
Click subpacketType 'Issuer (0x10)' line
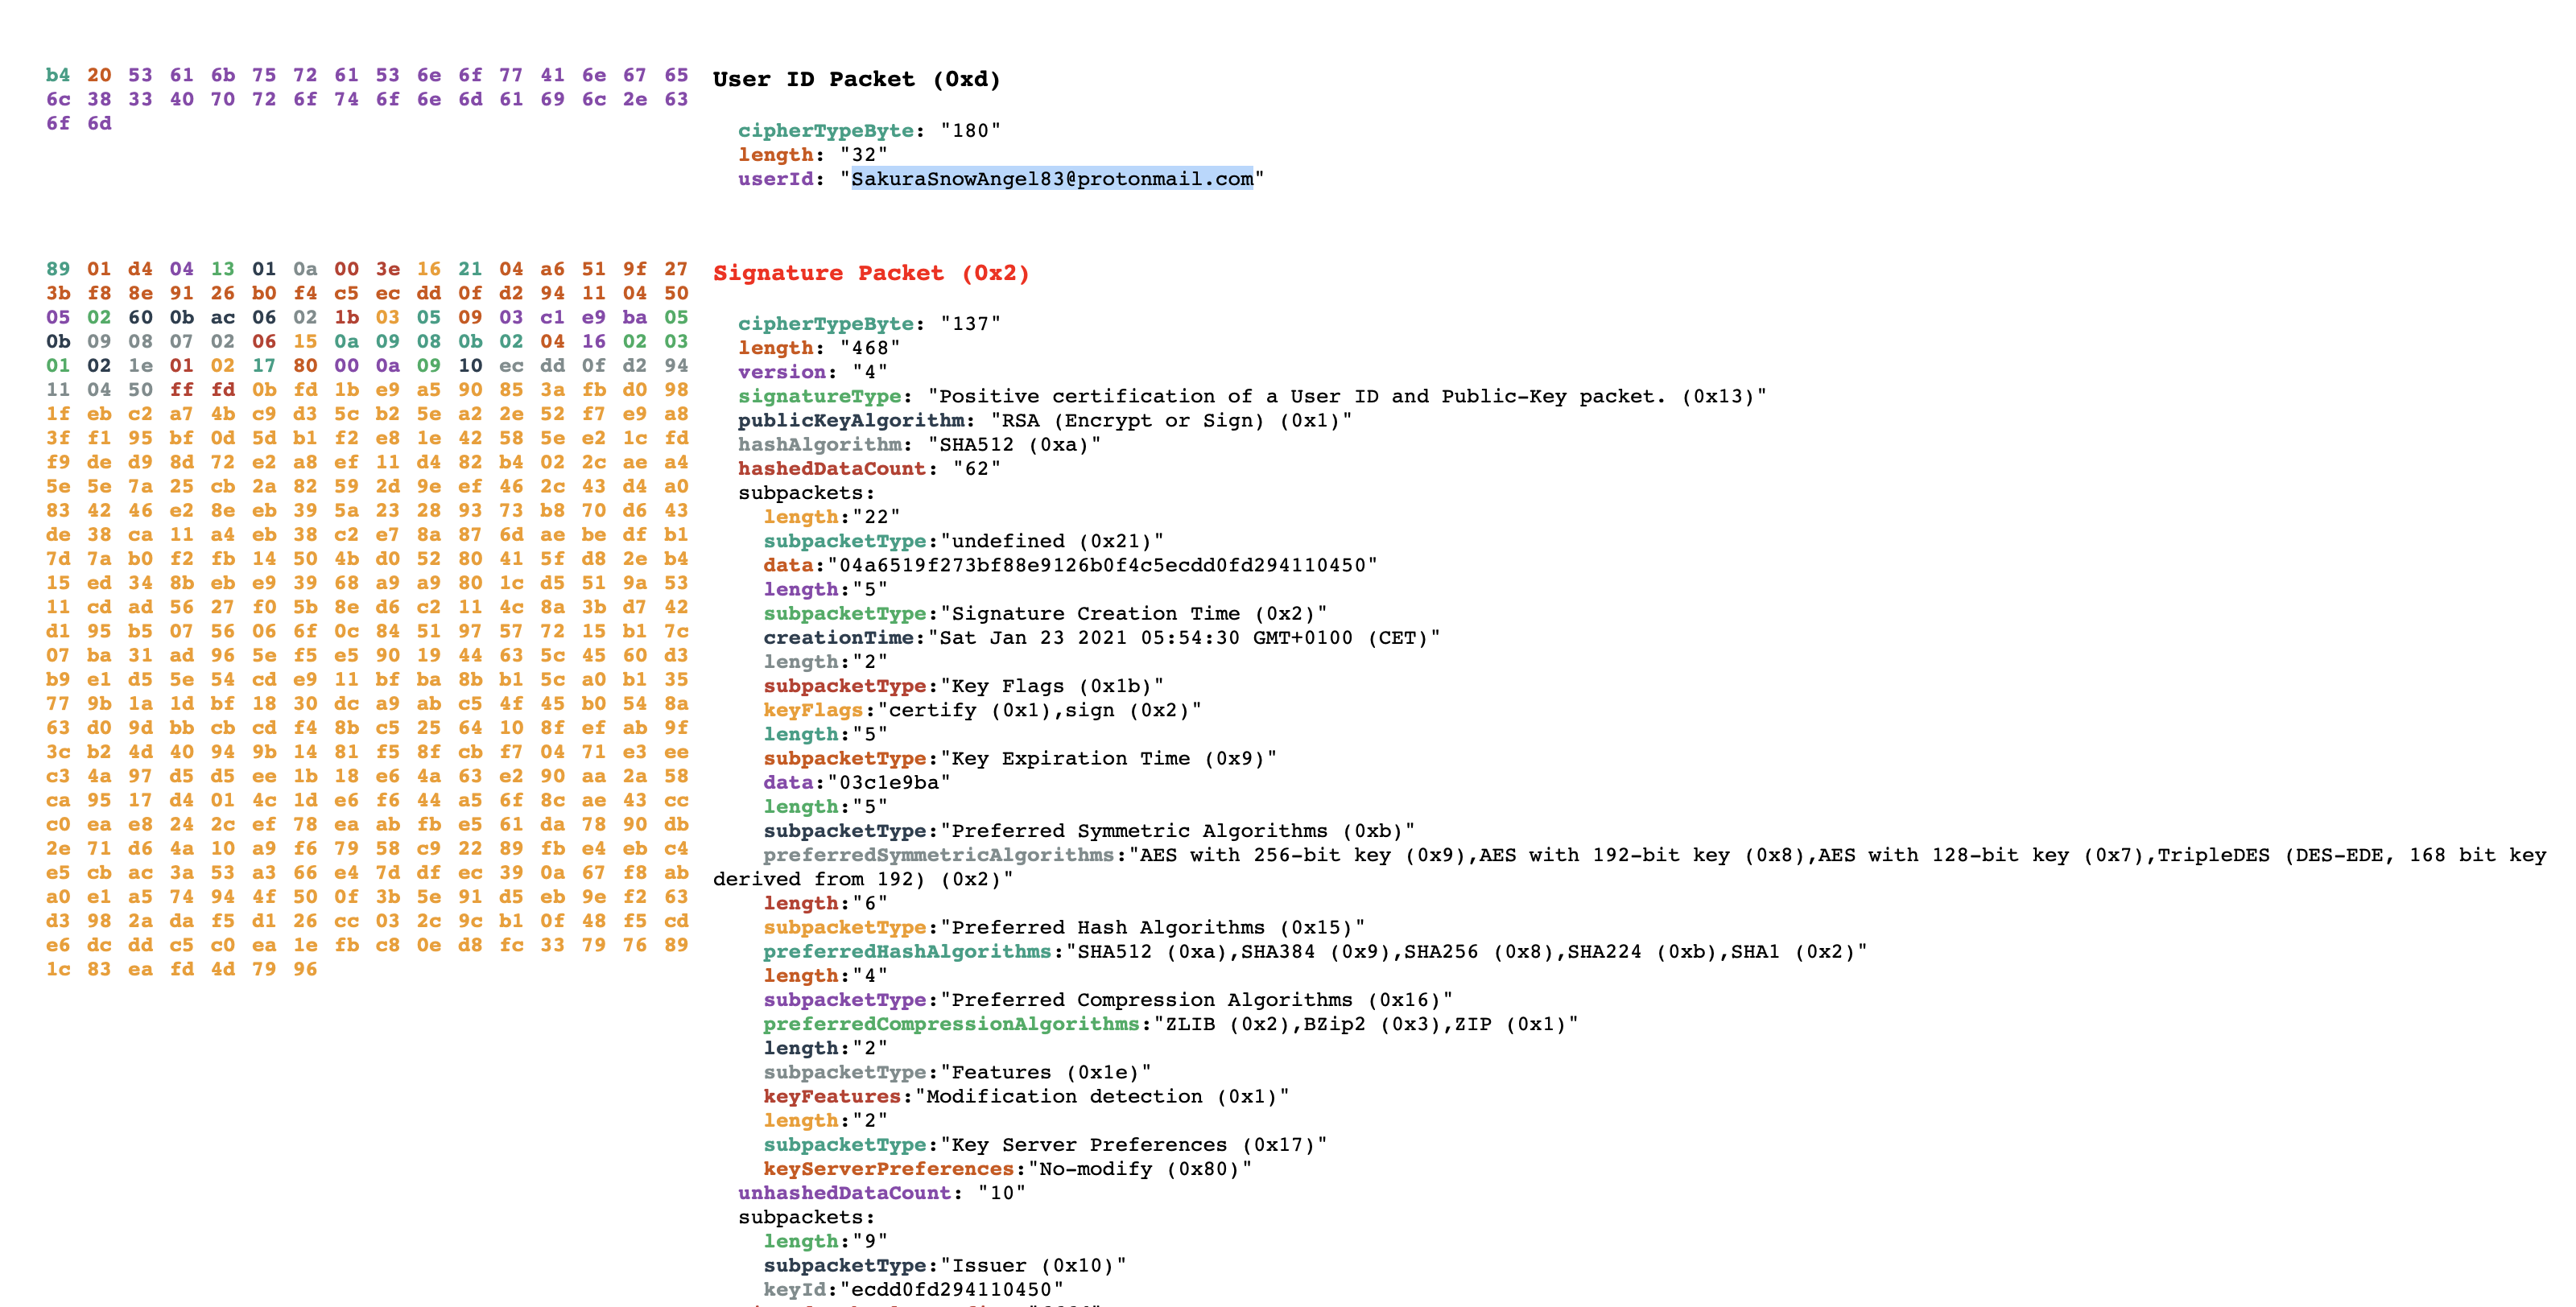pyautogui.click(x=945, y=1265)
